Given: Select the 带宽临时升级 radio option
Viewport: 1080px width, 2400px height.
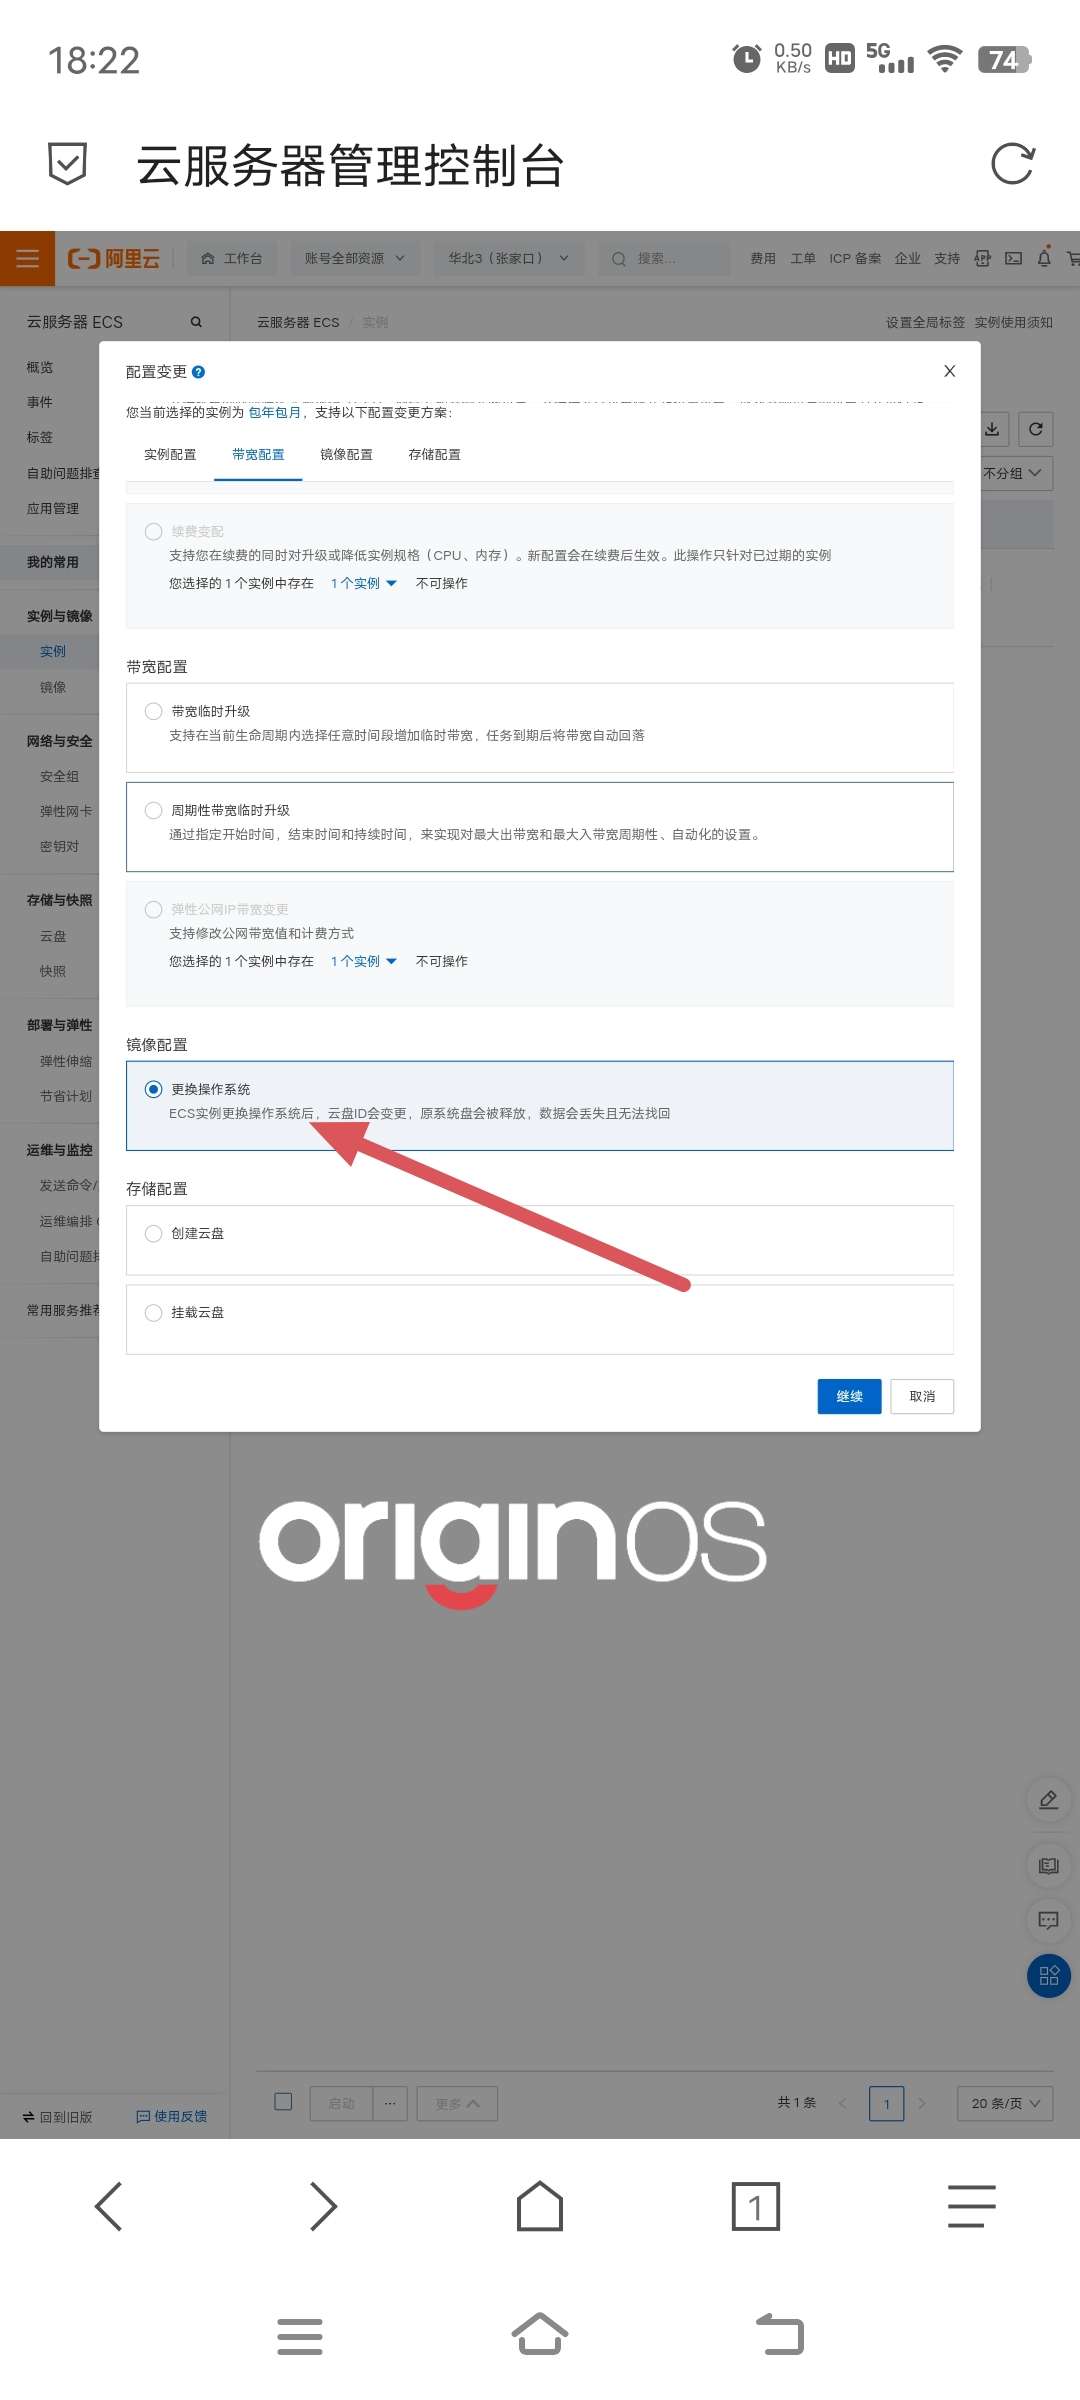Looking at the screenshot, I should point(153,711).
